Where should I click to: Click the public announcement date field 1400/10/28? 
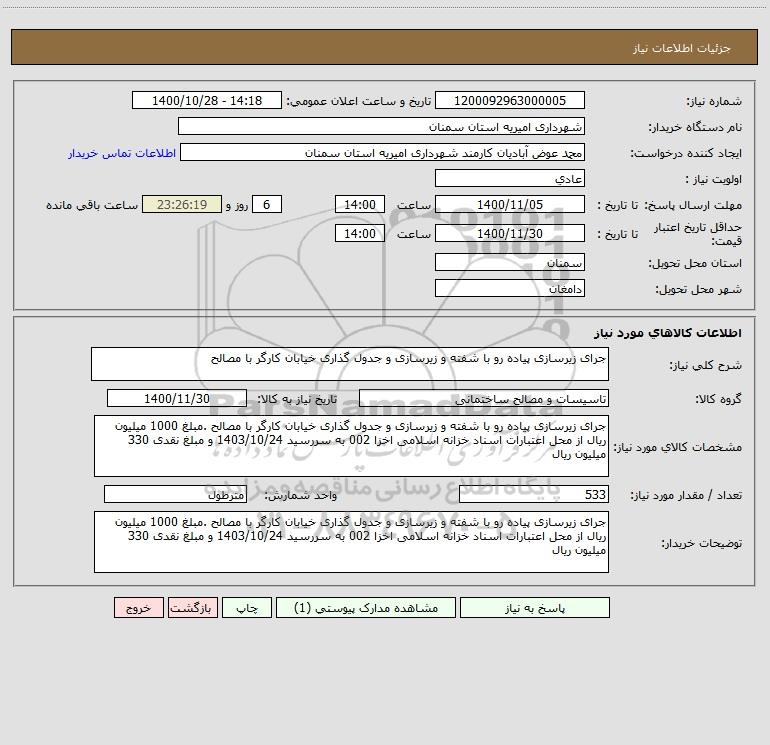(x=207, y=100)
